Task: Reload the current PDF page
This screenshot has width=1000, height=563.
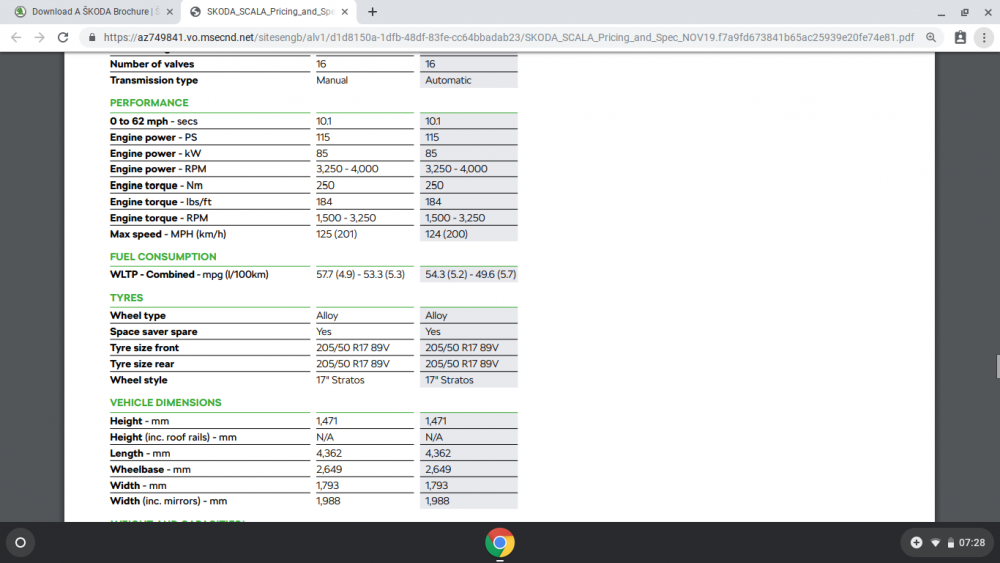Action: [x=62, y=38]
